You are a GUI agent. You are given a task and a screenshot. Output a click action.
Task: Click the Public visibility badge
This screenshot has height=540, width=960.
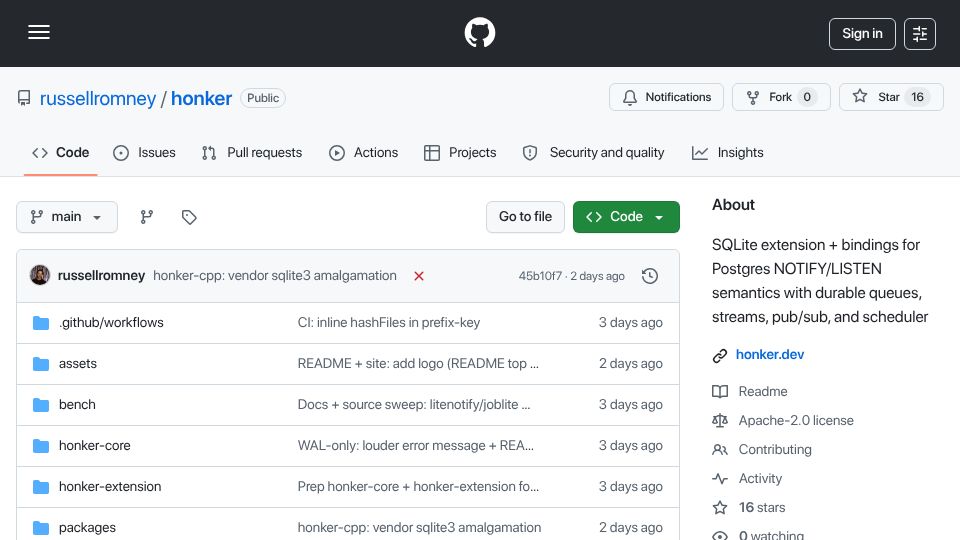coord(263,98)
